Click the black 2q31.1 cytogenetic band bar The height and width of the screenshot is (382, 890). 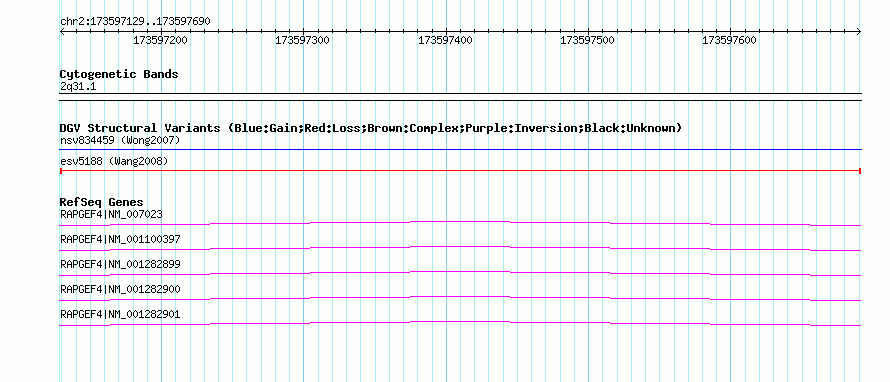pyautogui.click(x=460, y=97)
